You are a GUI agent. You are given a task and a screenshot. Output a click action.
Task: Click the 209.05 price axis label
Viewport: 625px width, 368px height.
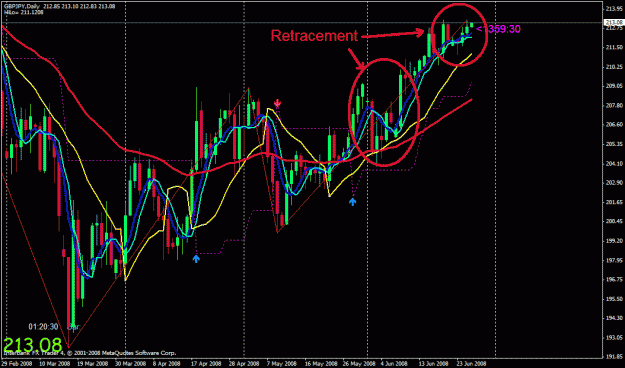click(x=614, y=86)
